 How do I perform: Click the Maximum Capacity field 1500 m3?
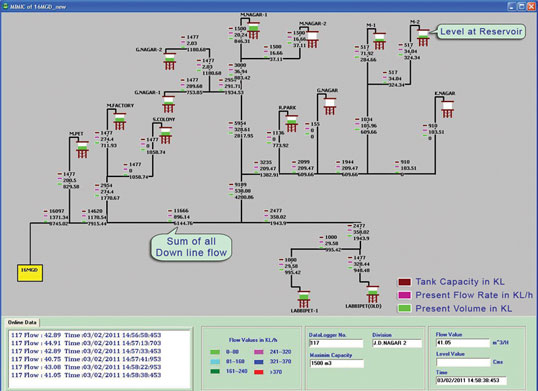tap(337, 363)
